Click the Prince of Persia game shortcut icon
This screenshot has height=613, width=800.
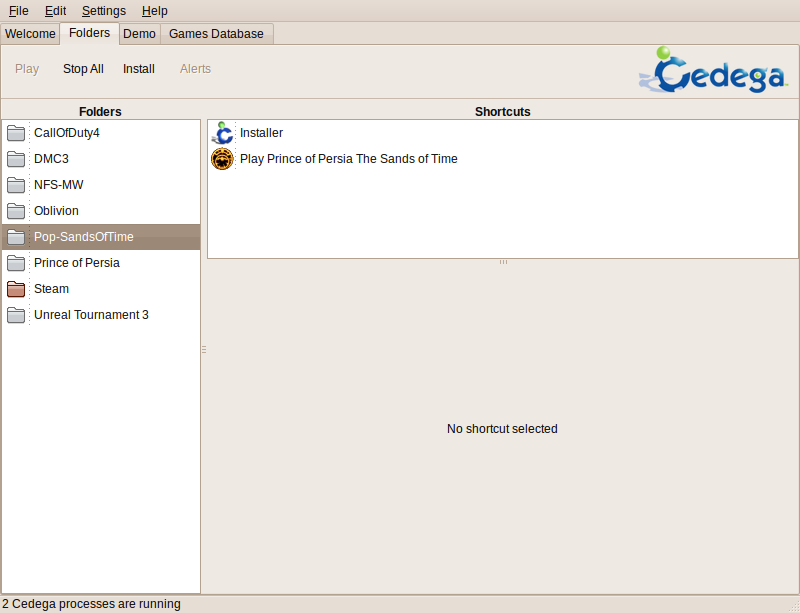click(x=222, y=159)
